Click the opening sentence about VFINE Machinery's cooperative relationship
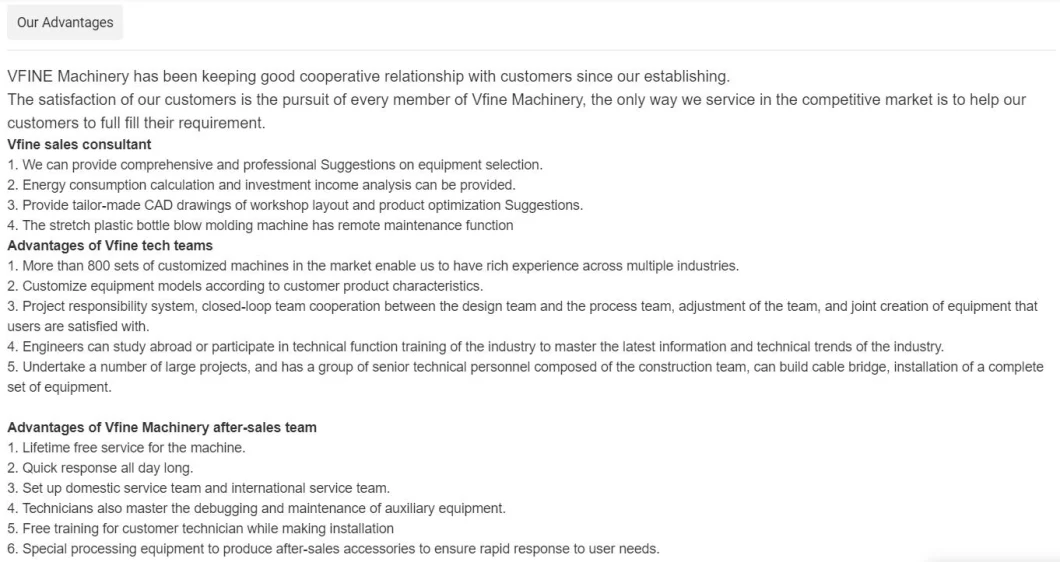 368,77
